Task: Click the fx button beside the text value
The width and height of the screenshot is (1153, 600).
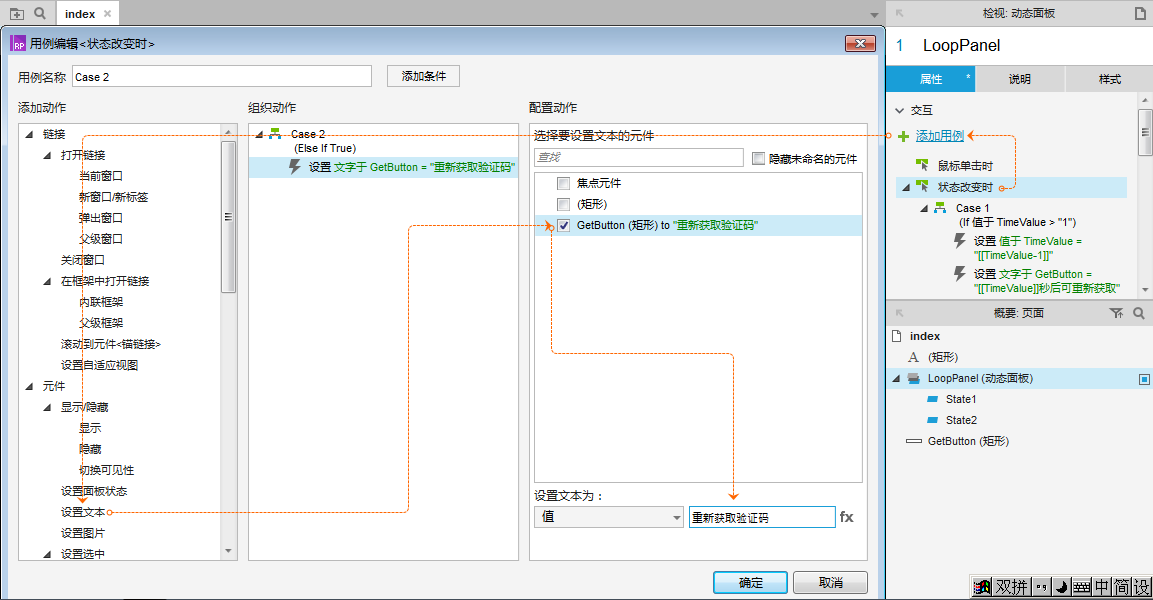Action: point(846,517)
